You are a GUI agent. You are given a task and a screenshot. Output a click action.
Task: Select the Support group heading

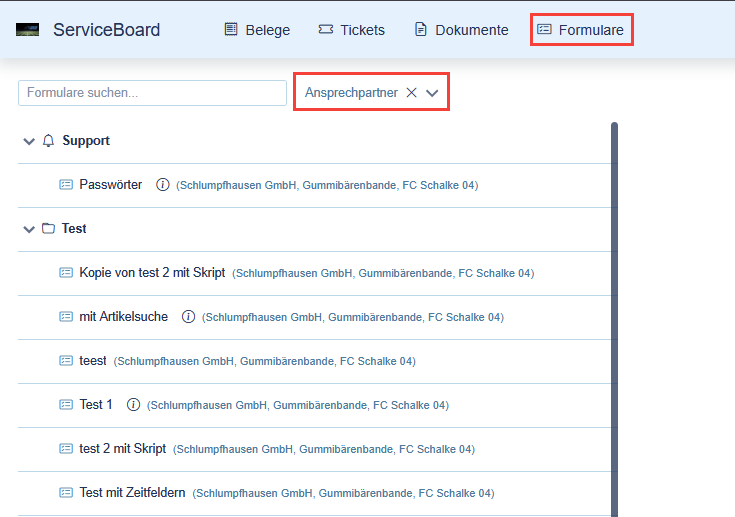(x=86, y=141)
